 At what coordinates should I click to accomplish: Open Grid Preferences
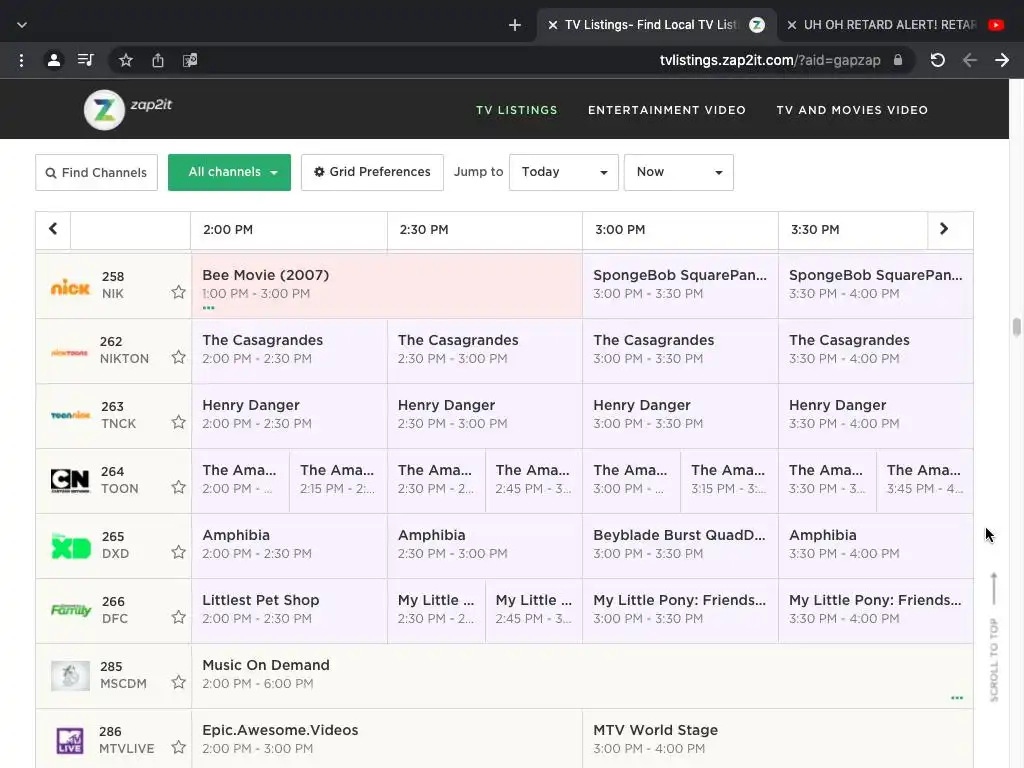[372, 172]
